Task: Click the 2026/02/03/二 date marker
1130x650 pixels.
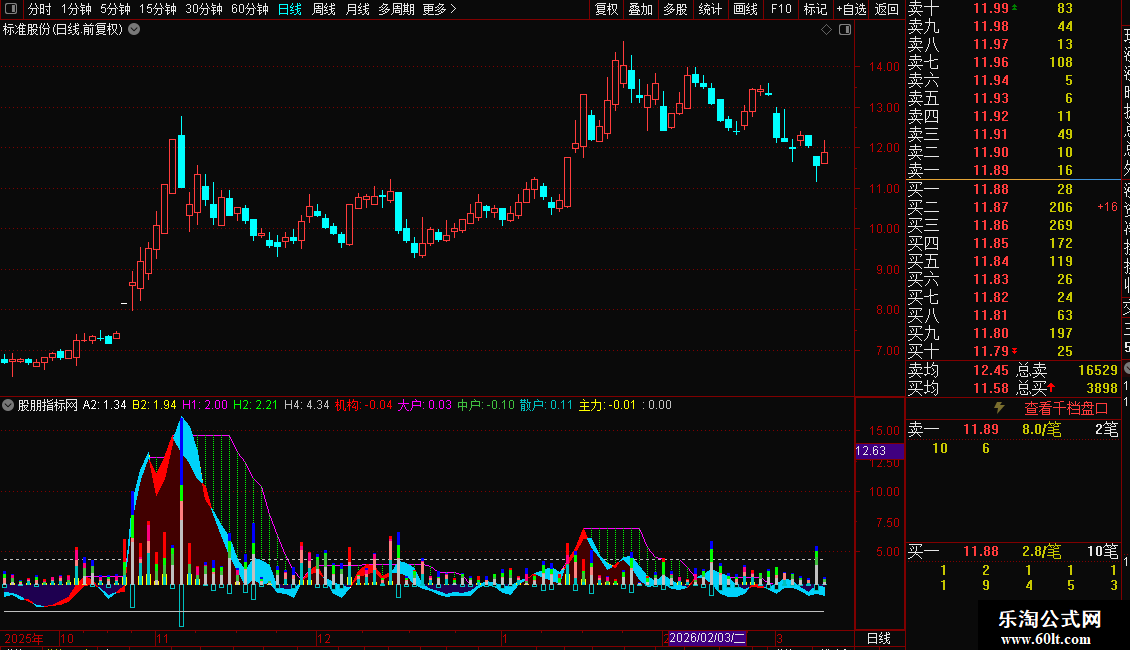Action: (706, 638)
